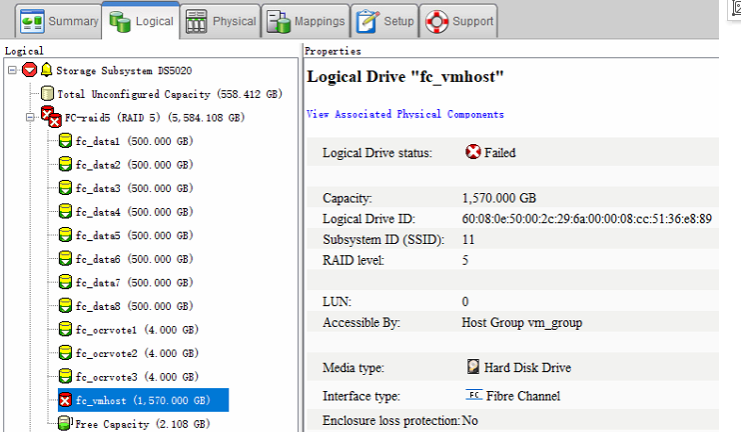Click the Total Unconfigured Capacity cylinder icon
This screenshot has width=741, height=433.
tap(47, 94)
